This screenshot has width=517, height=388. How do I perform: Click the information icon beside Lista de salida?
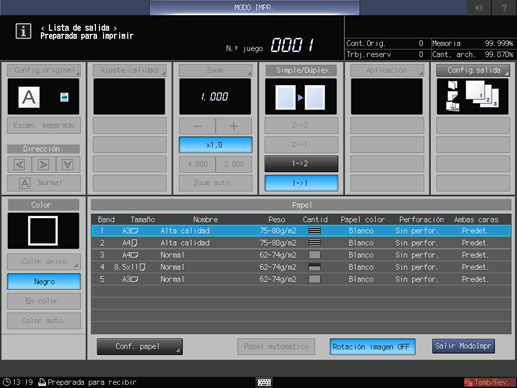click(x=23, y=31)
